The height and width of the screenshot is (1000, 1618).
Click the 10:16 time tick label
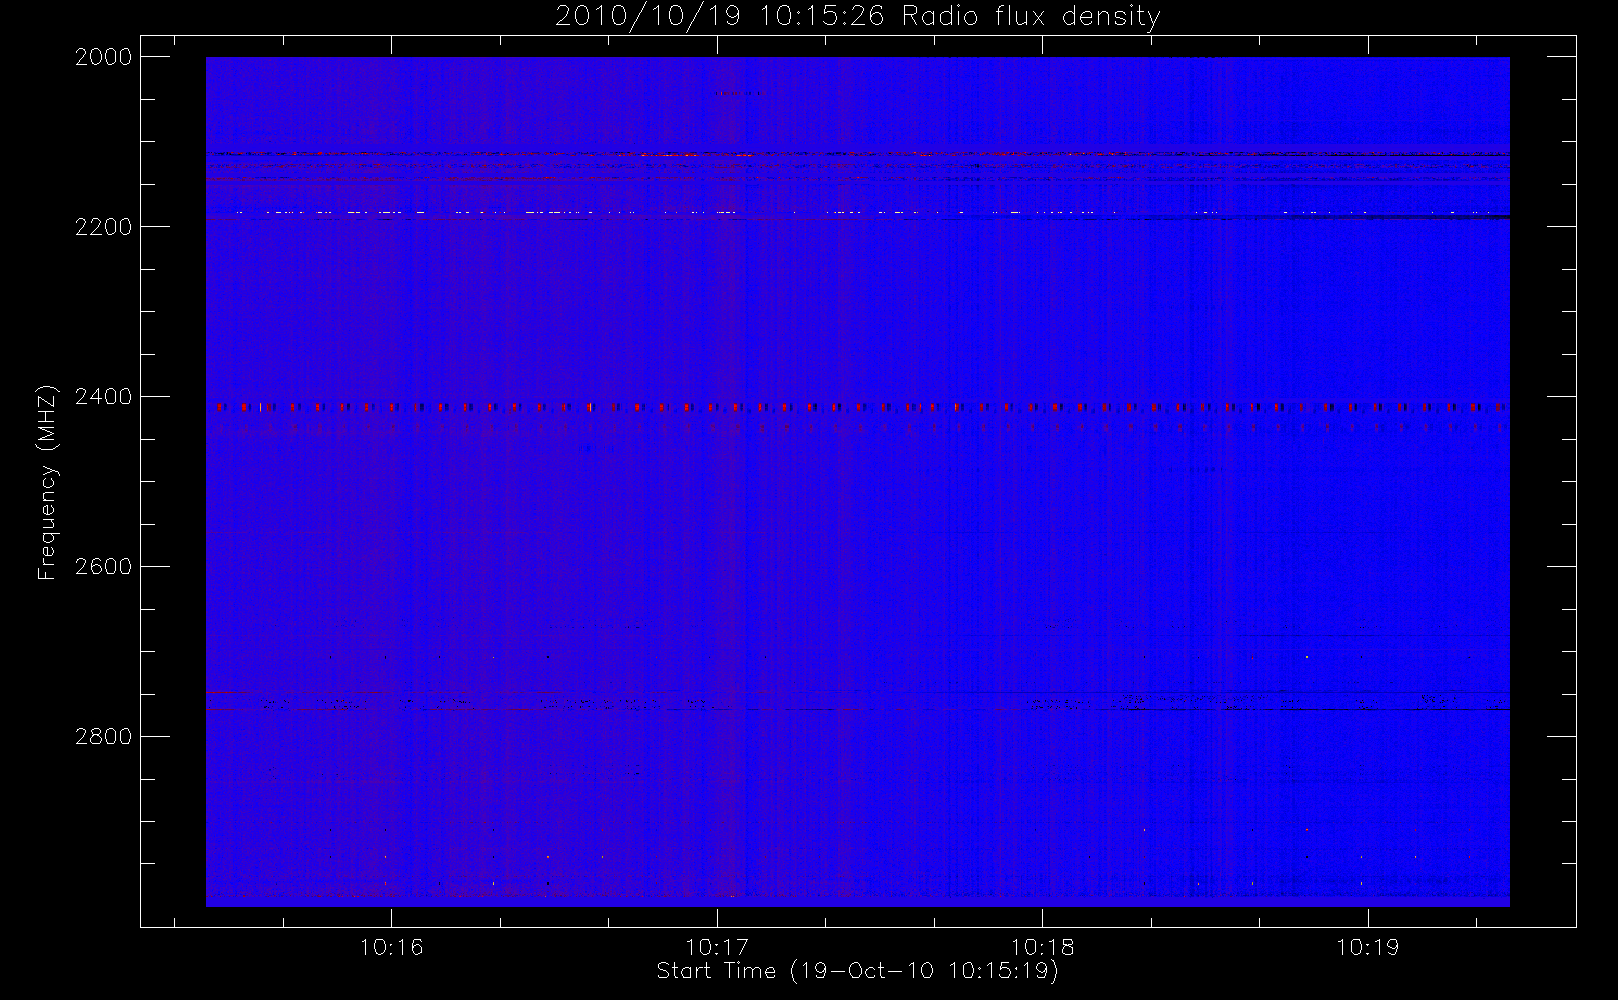coord(391,947)
